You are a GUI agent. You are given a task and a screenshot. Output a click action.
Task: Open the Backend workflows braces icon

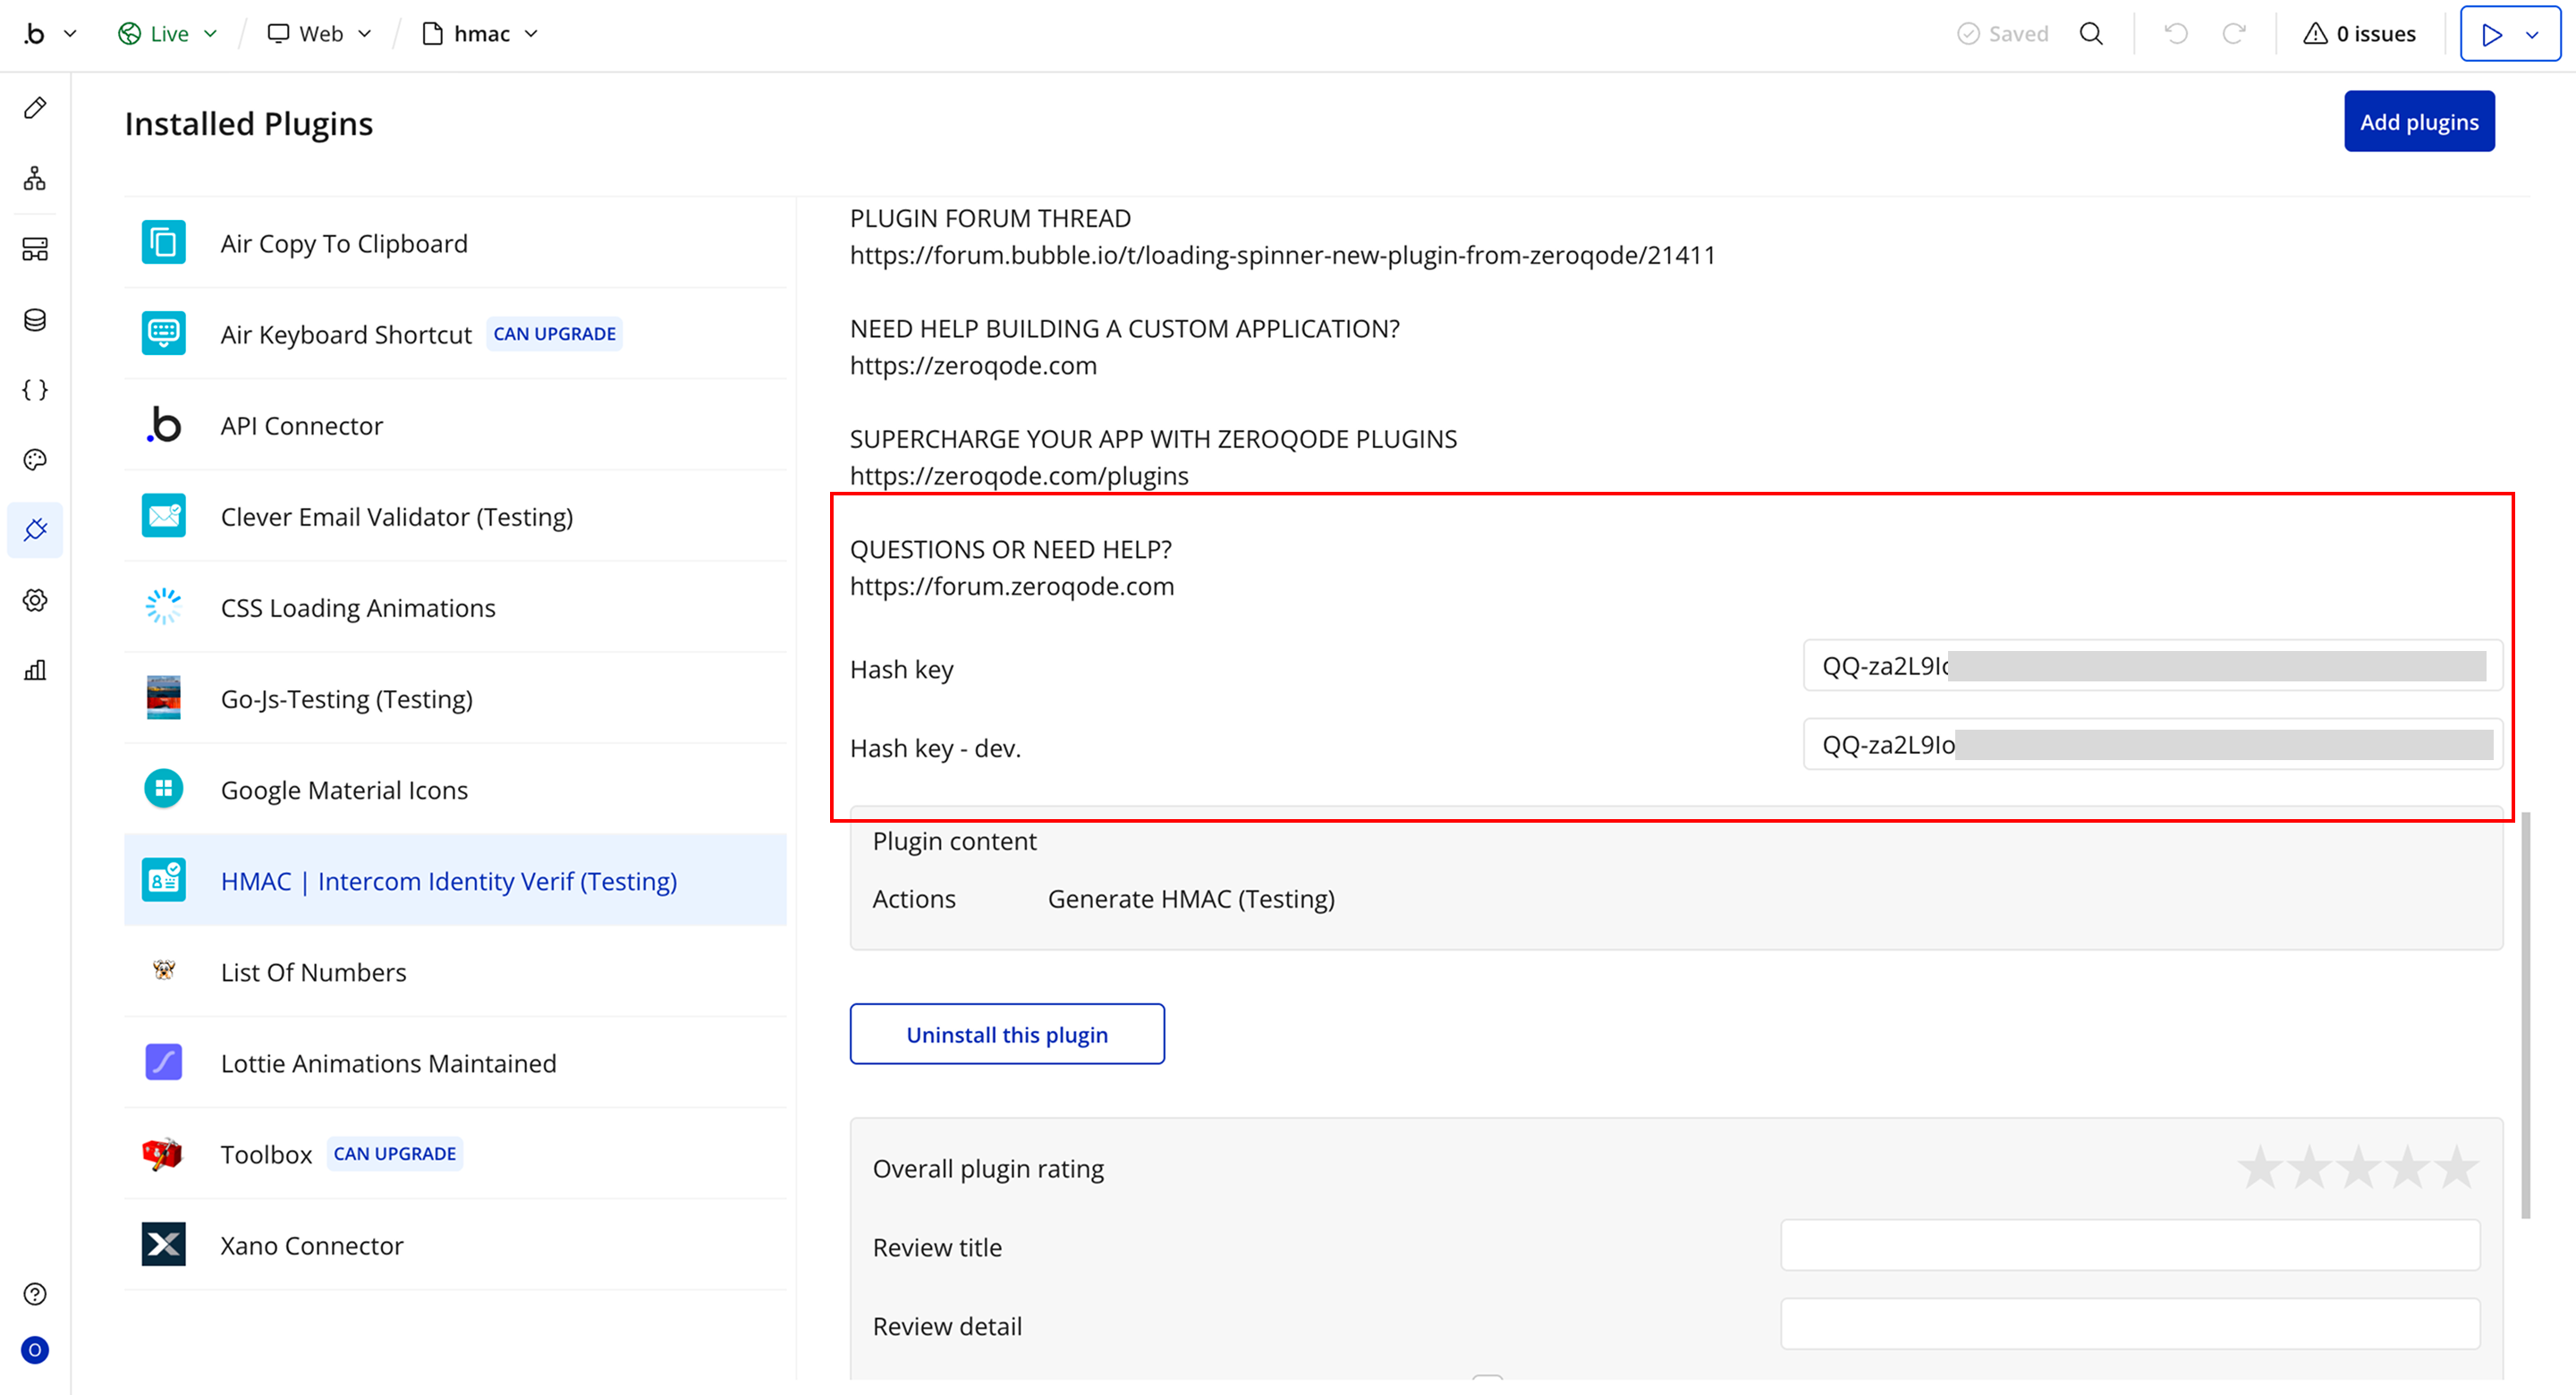click(35, 390)
